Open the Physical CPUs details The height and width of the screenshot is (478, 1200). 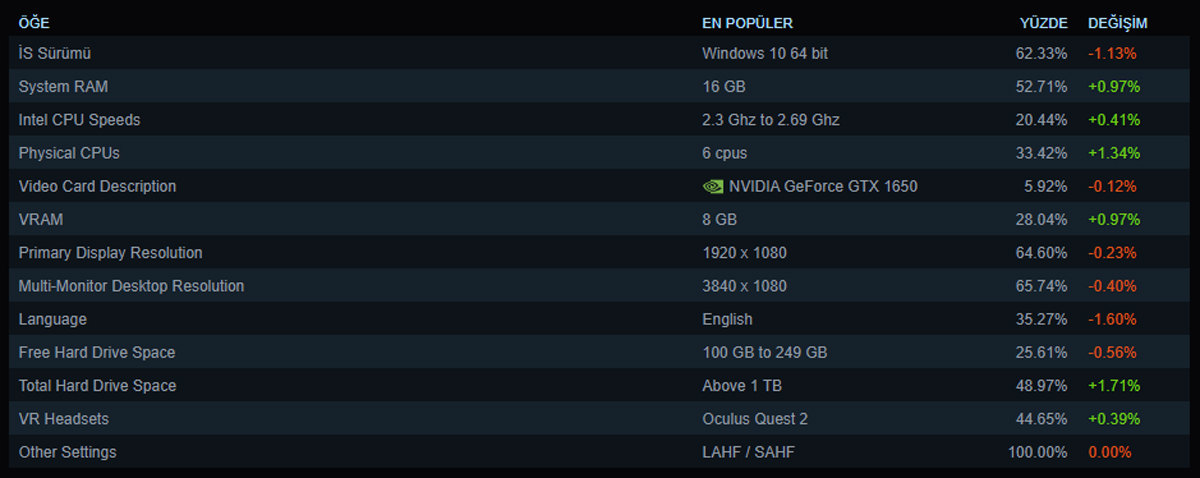[x=600, y=153]
